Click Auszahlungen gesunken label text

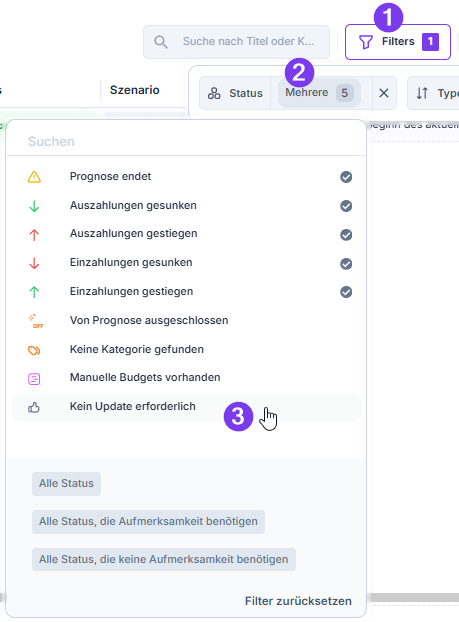point(133,205)
